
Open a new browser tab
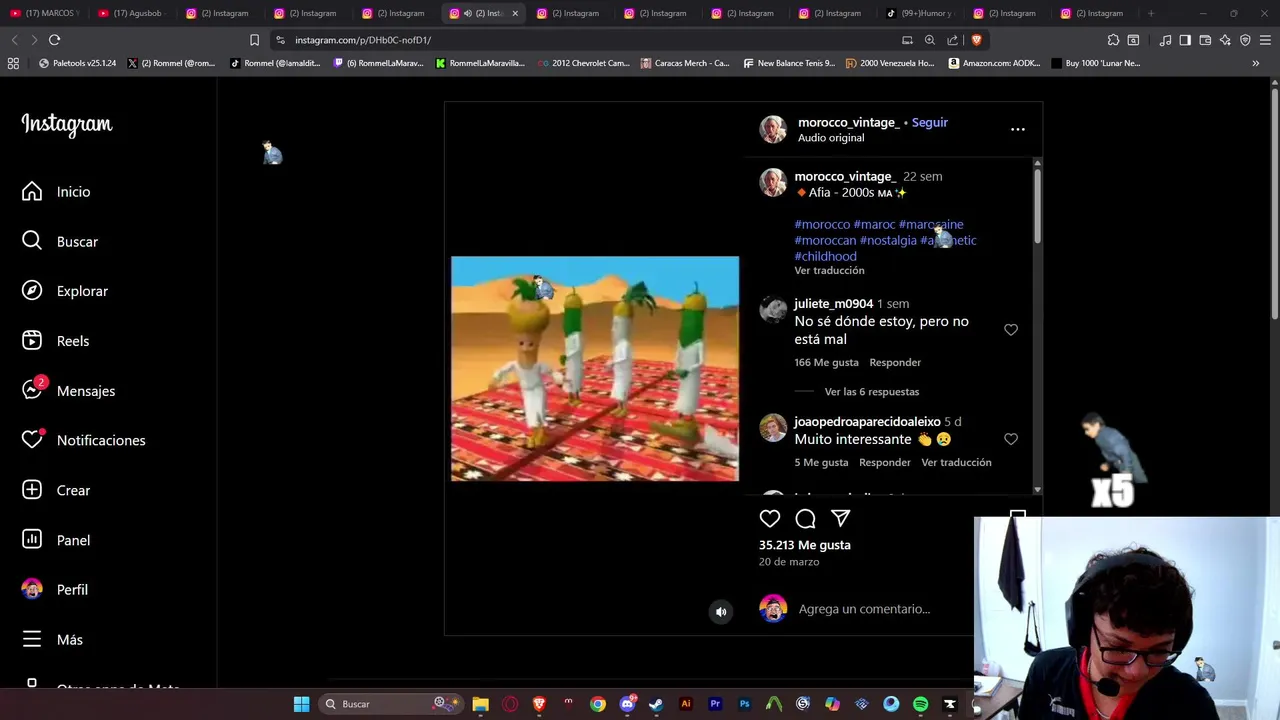click(x=1151, y=13)
